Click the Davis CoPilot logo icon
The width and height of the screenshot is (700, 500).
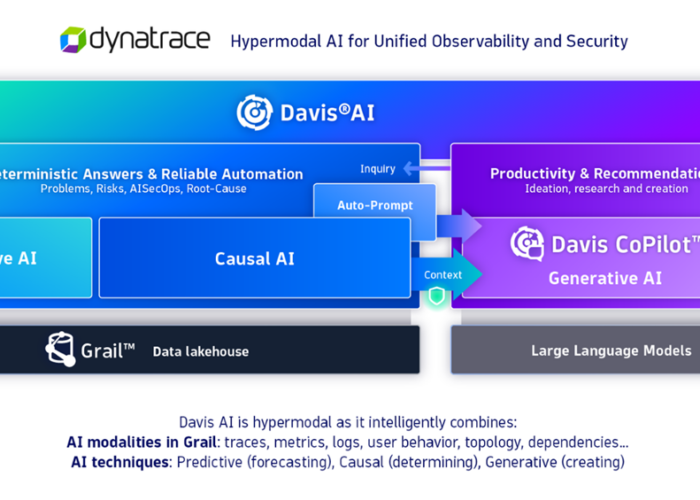527,243
